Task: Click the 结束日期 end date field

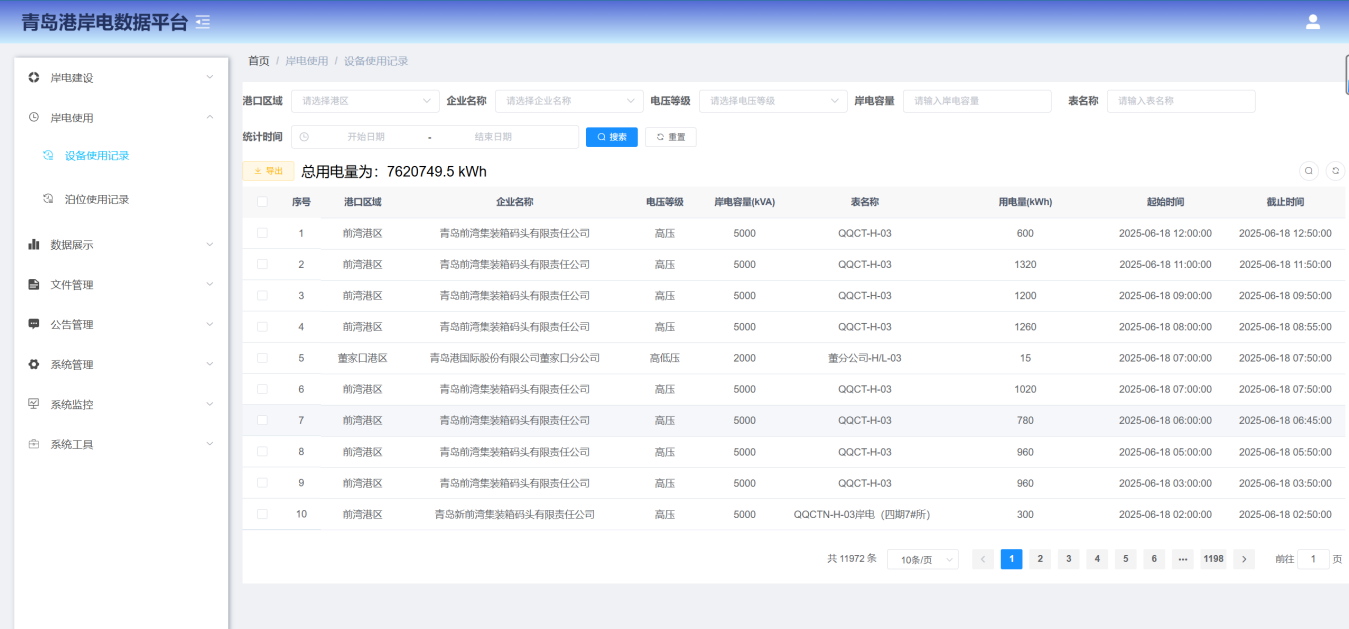Action: click(x=493, y=137)
